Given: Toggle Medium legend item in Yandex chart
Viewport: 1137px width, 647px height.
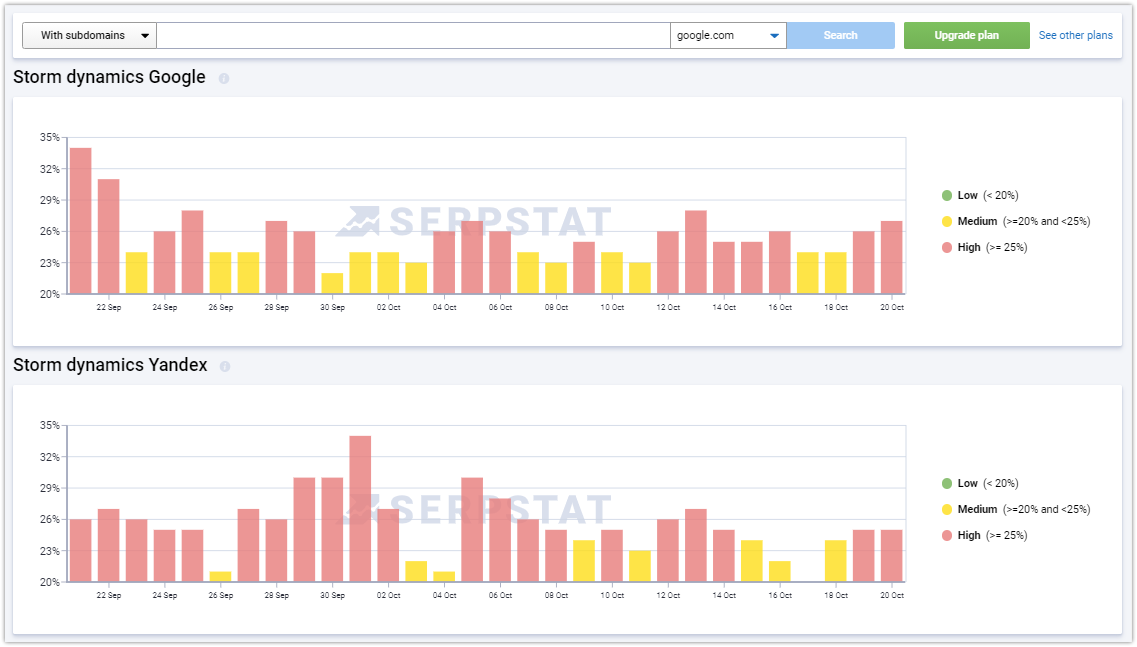Looking at the screenshot, I should [1015, 509].
